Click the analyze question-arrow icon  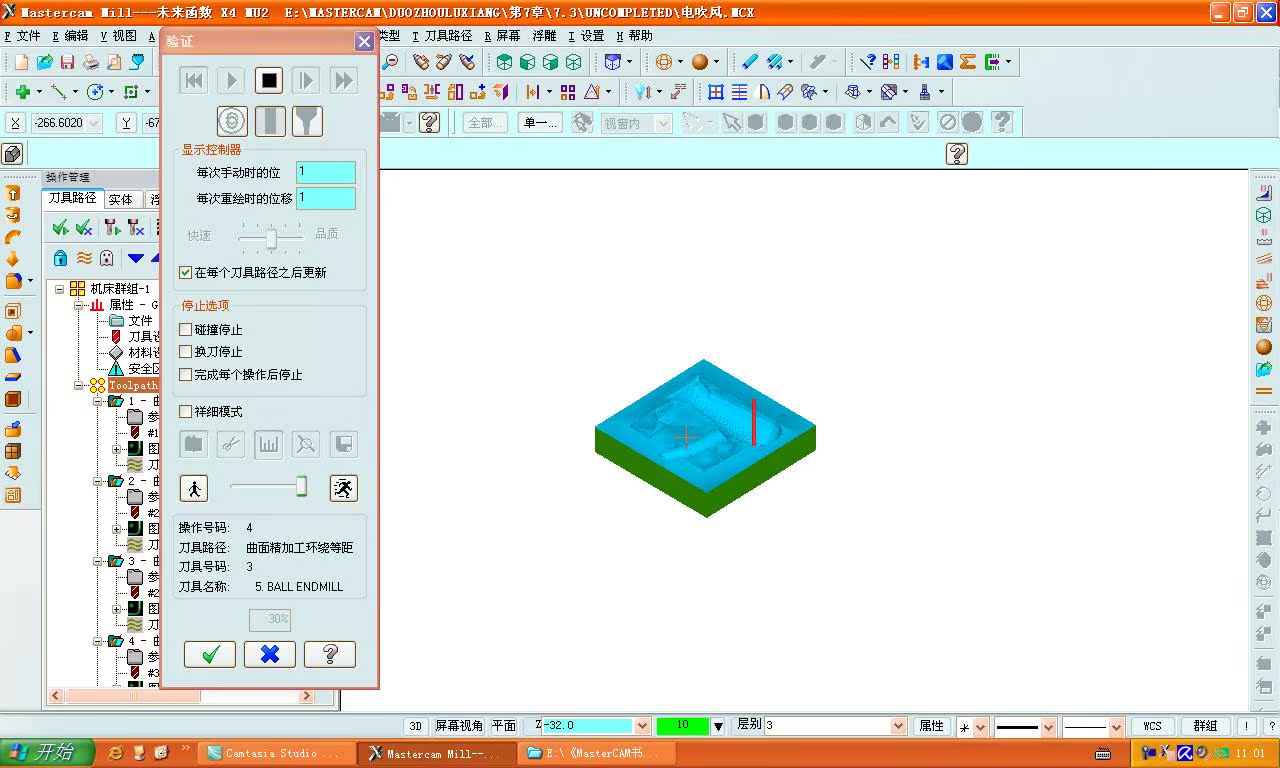868,62
